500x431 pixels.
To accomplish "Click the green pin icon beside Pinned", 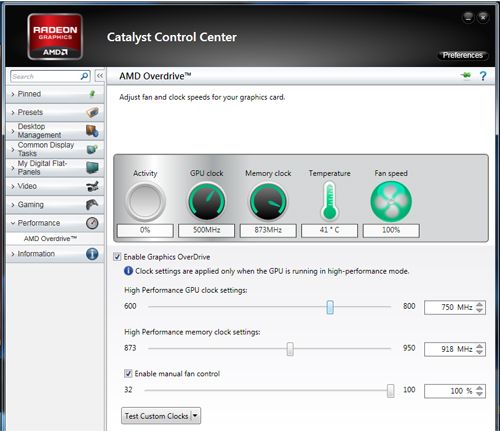I will [92, 94].
